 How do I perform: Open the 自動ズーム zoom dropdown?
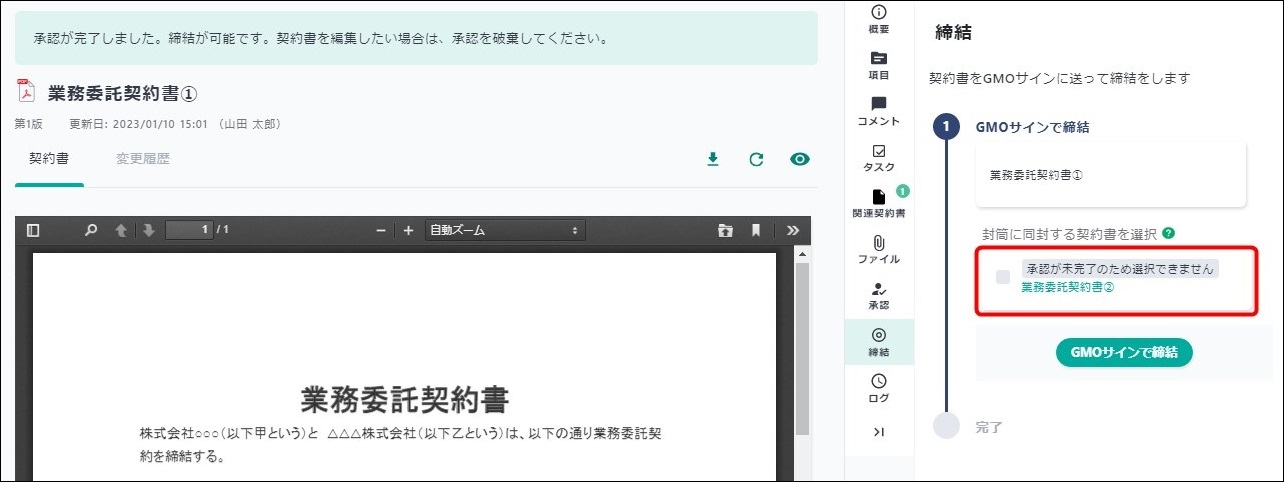[x=504, y=230]
